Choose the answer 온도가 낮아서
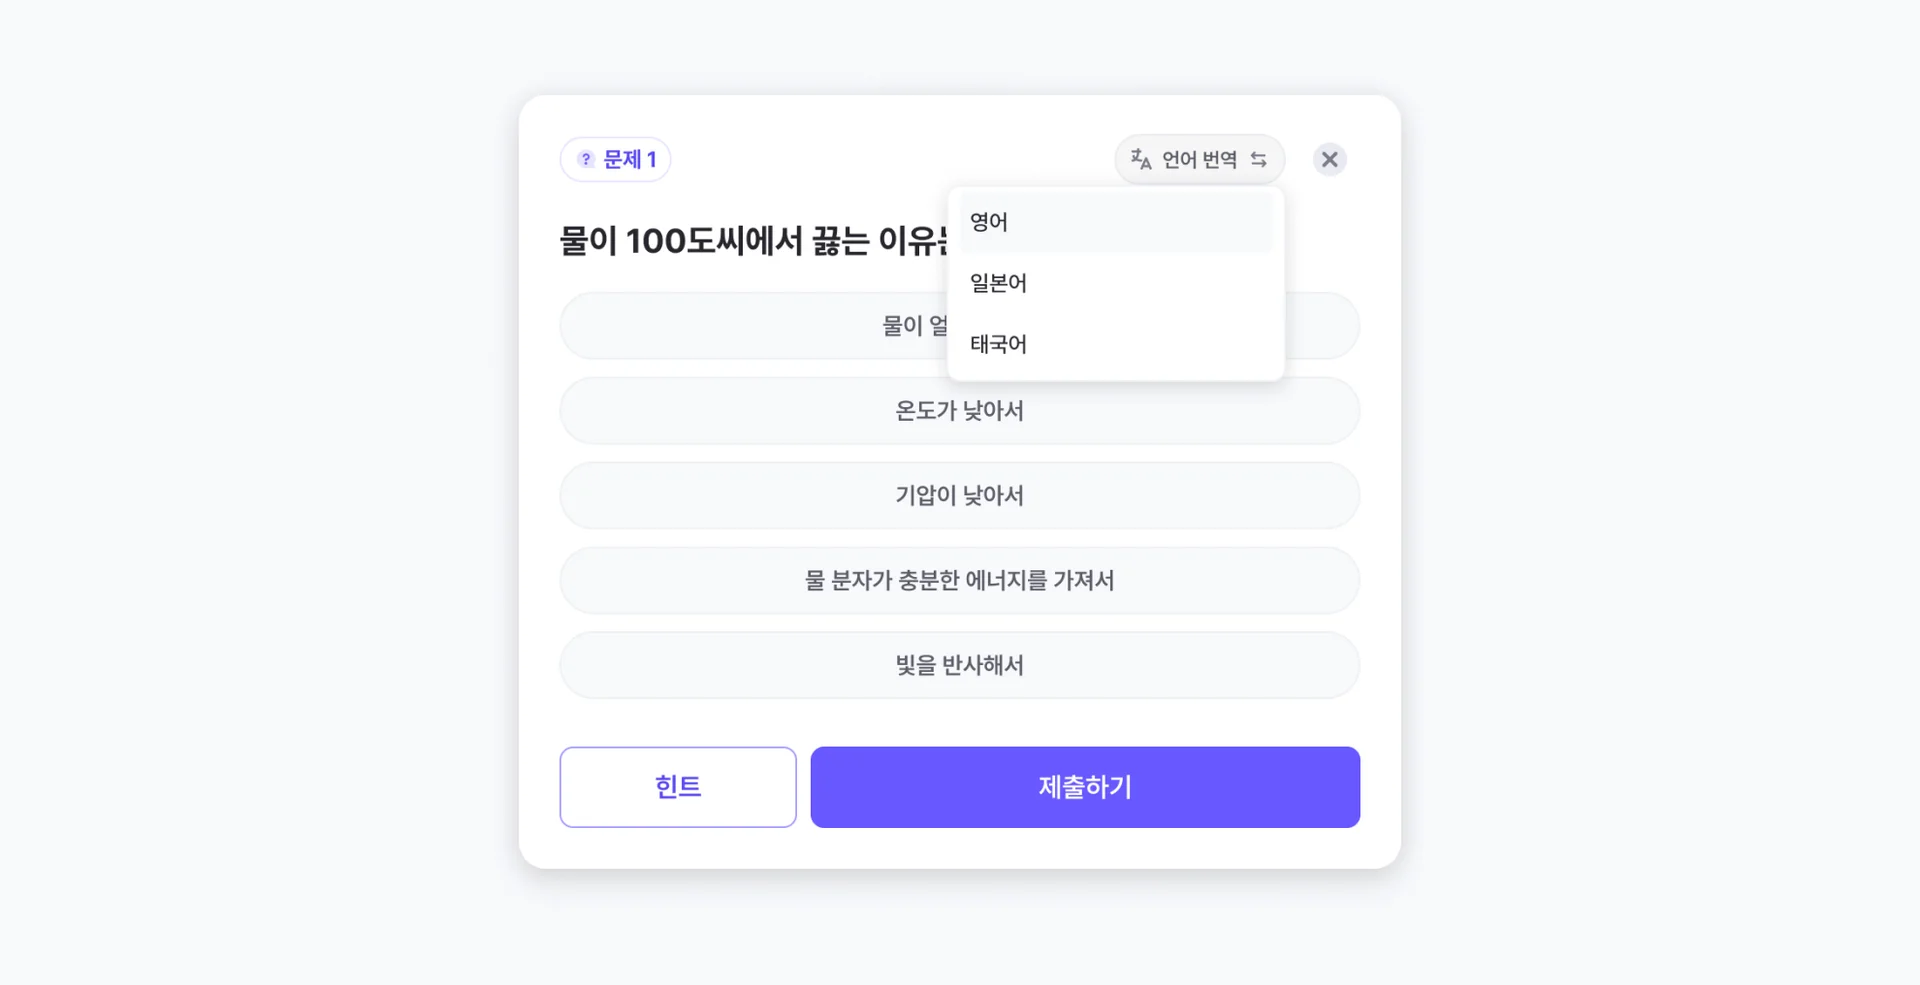 [959, 410]
